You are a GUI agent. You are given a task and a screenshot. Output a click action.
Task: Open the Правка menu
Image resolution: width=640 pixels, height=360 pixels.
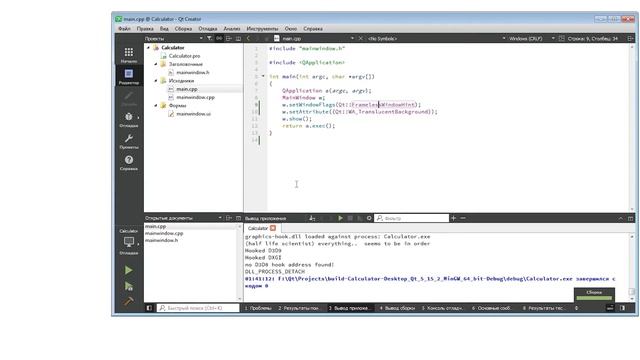click(x=145, y=29)
